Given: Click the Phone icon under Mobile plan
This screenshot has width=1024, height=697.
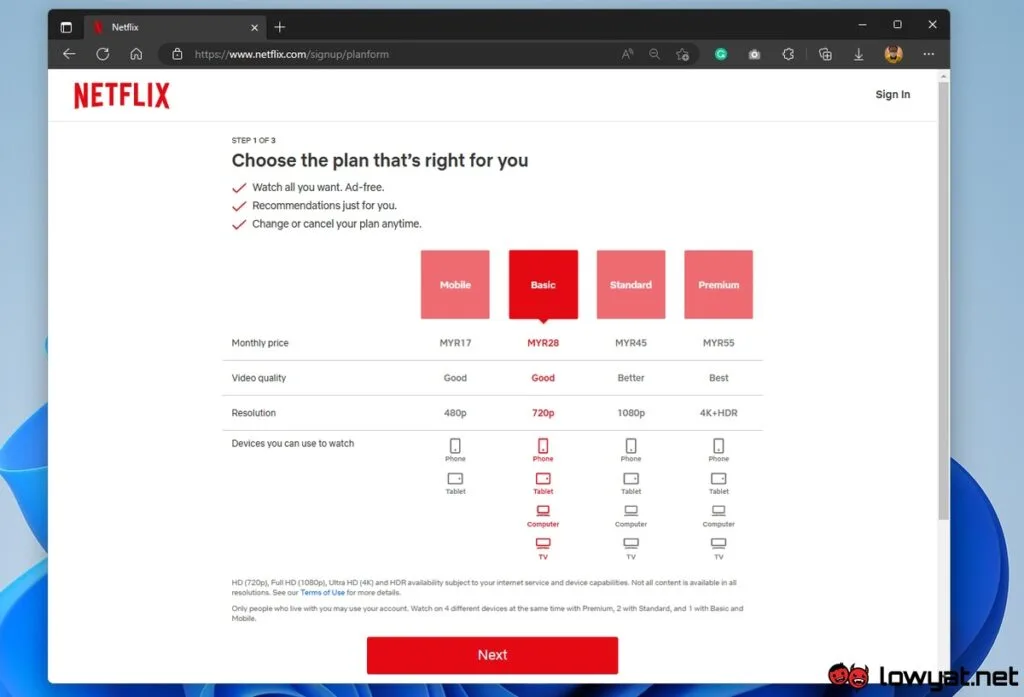Looking at the screenshot, I should tap(455, 446).
